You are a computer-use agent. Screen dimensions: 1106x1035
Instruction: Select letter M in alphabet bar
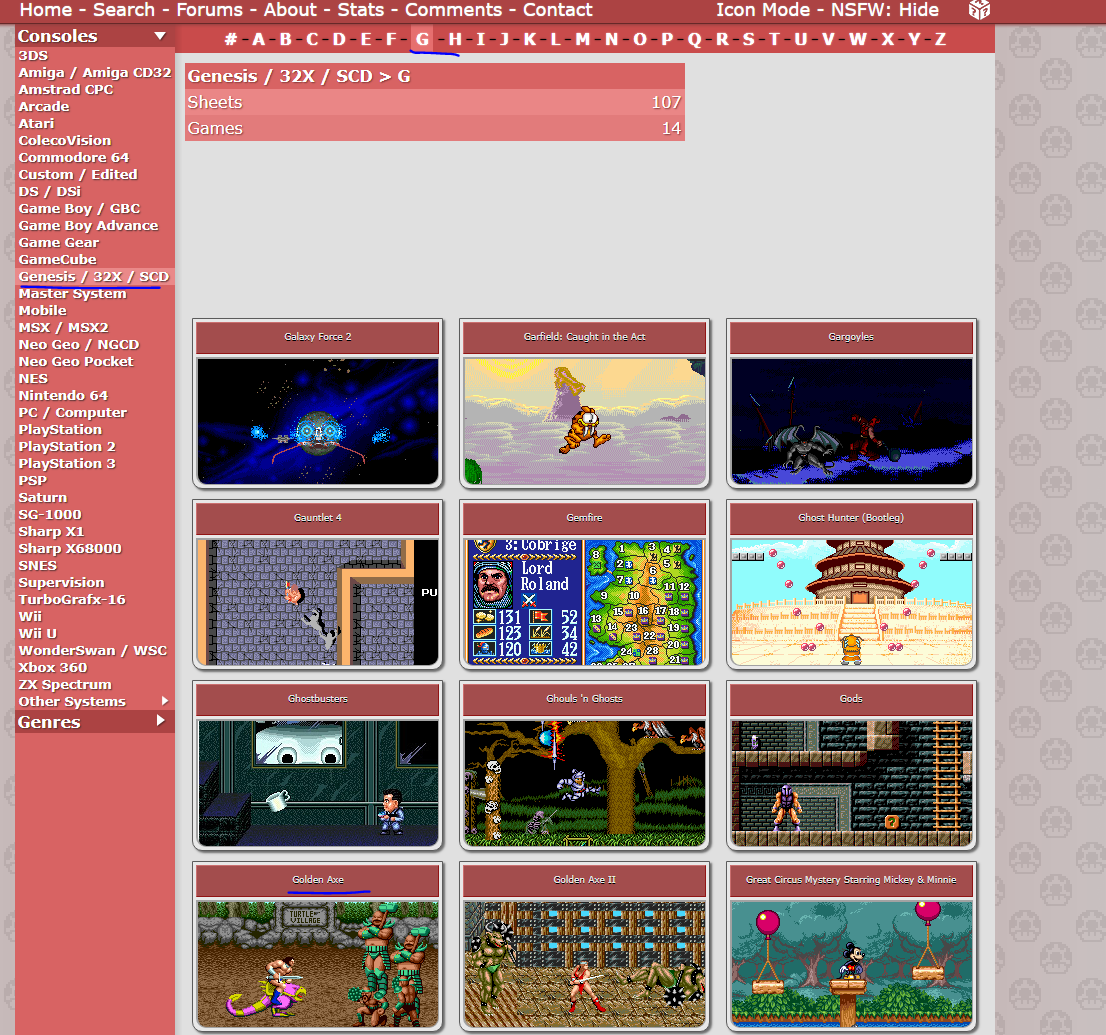pos(583,40)
